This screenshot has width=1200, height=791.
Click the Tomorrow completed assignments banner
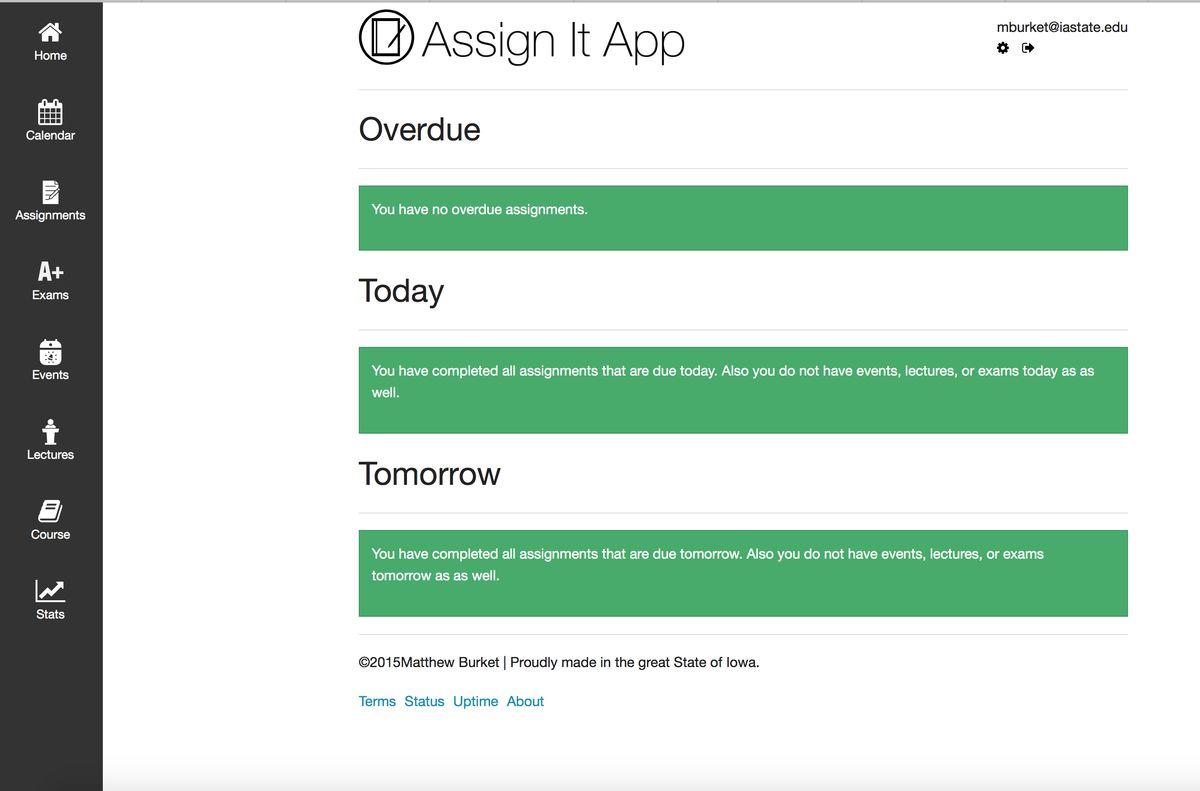[742, 572]
